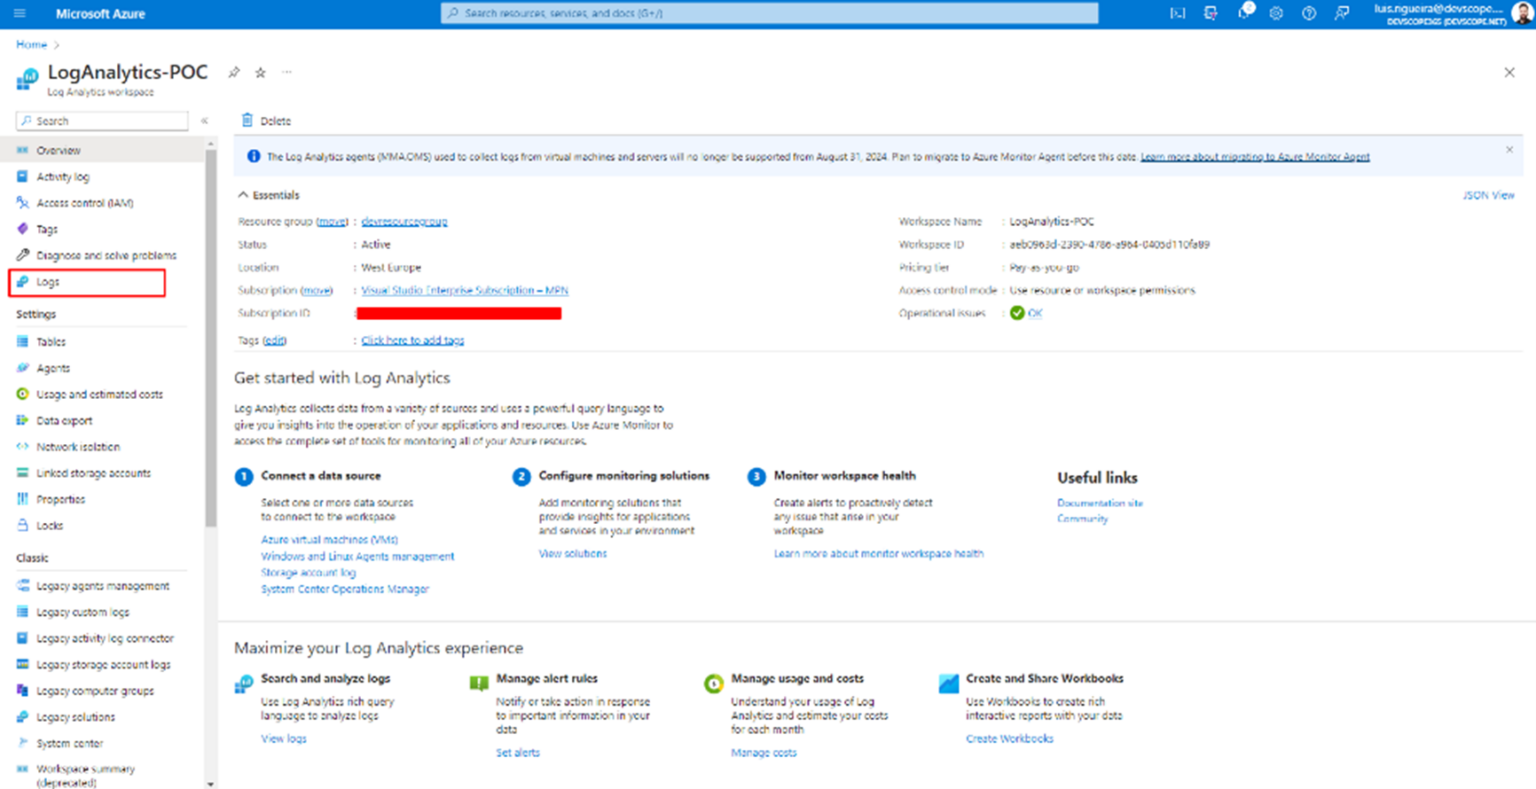Dismiss the Log Analytics agents info banner
The width and height of the screenshot is (1536, 789).
click(1509, 150)
